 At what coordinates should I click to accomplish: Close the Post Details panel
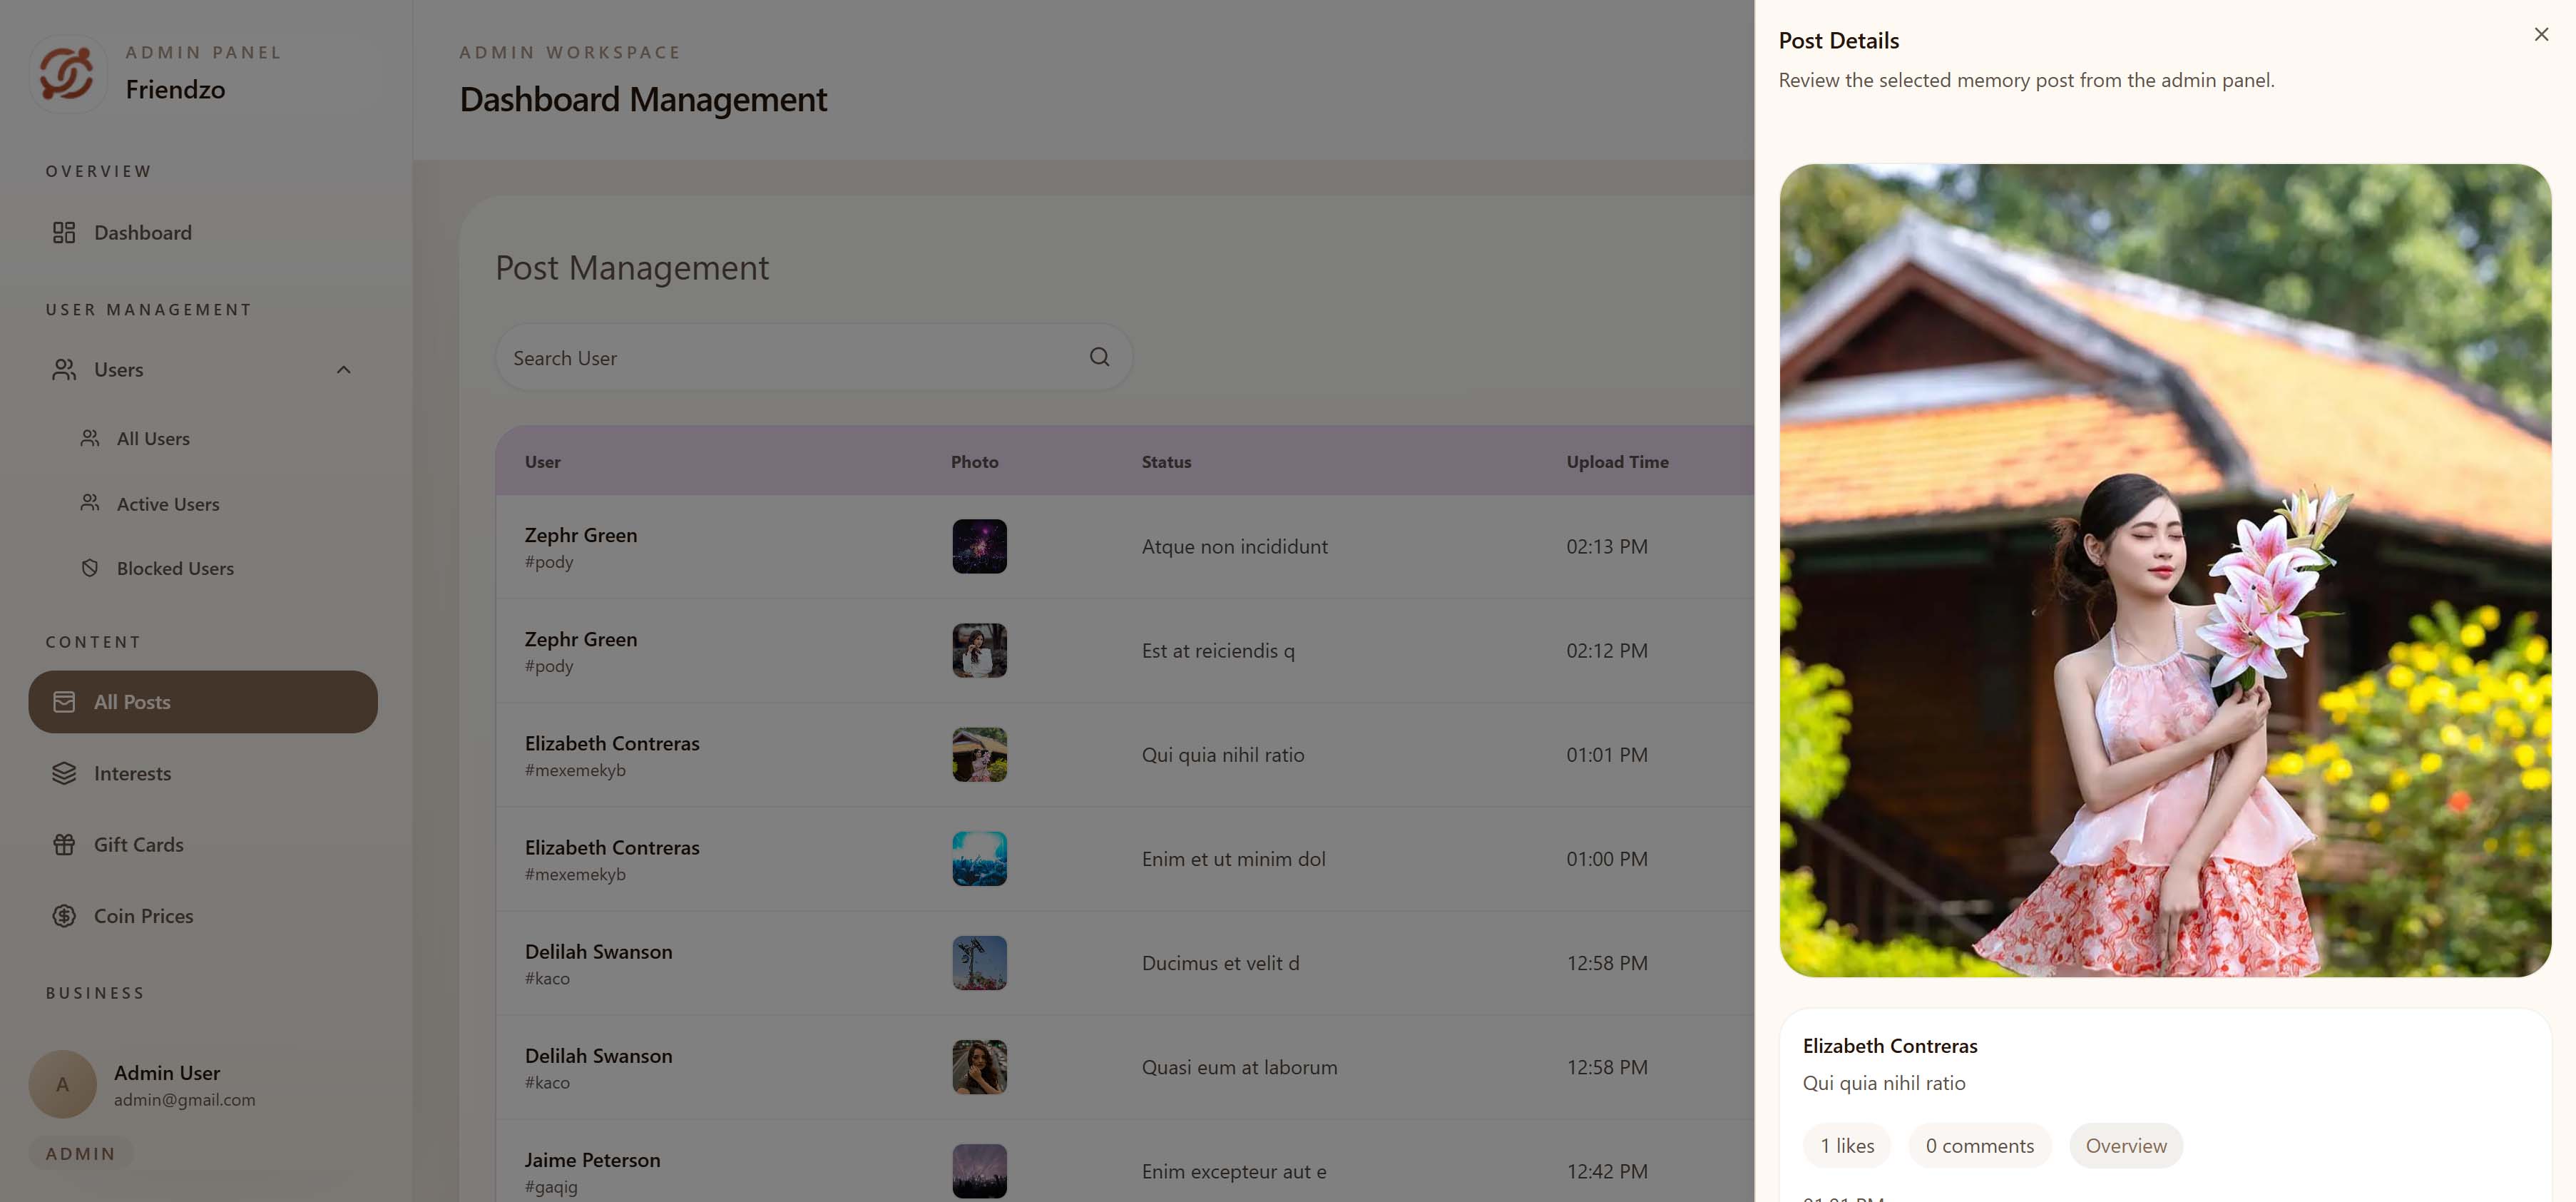2540,33
